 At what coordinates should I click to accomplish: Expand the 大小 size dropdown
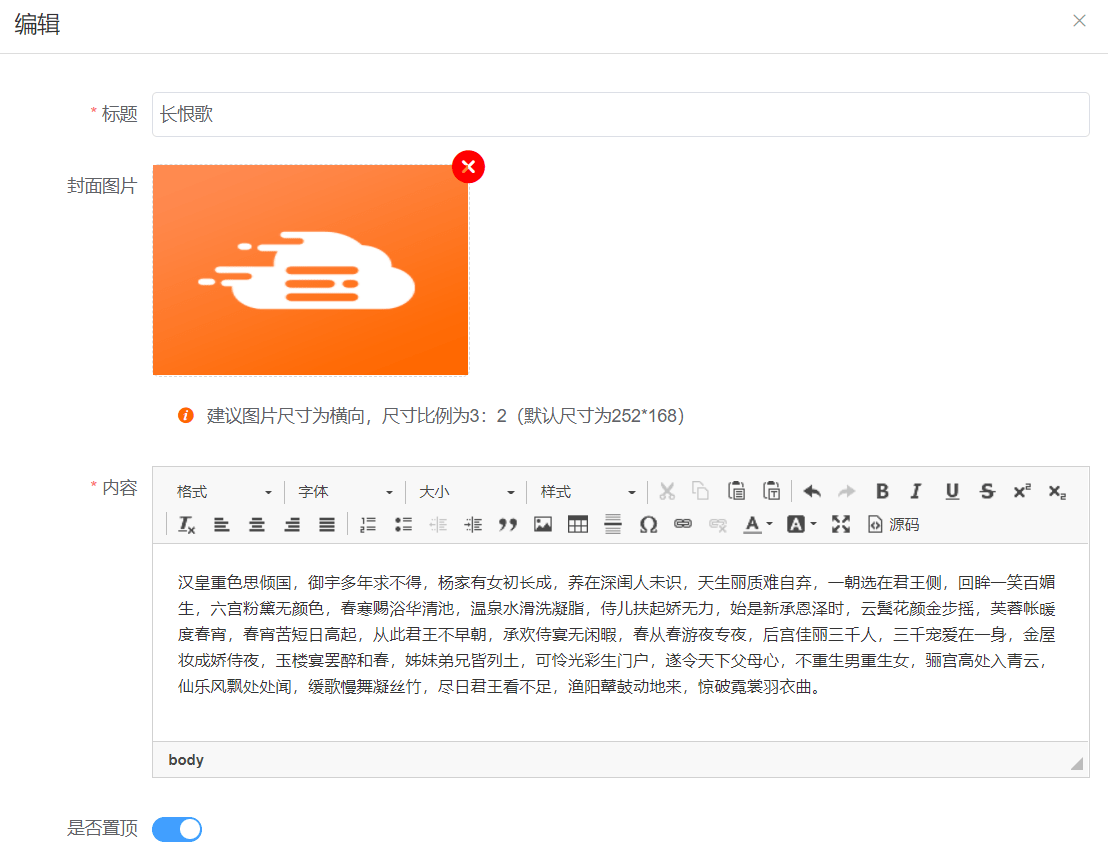pyautogui.click(x=466, y=492)
